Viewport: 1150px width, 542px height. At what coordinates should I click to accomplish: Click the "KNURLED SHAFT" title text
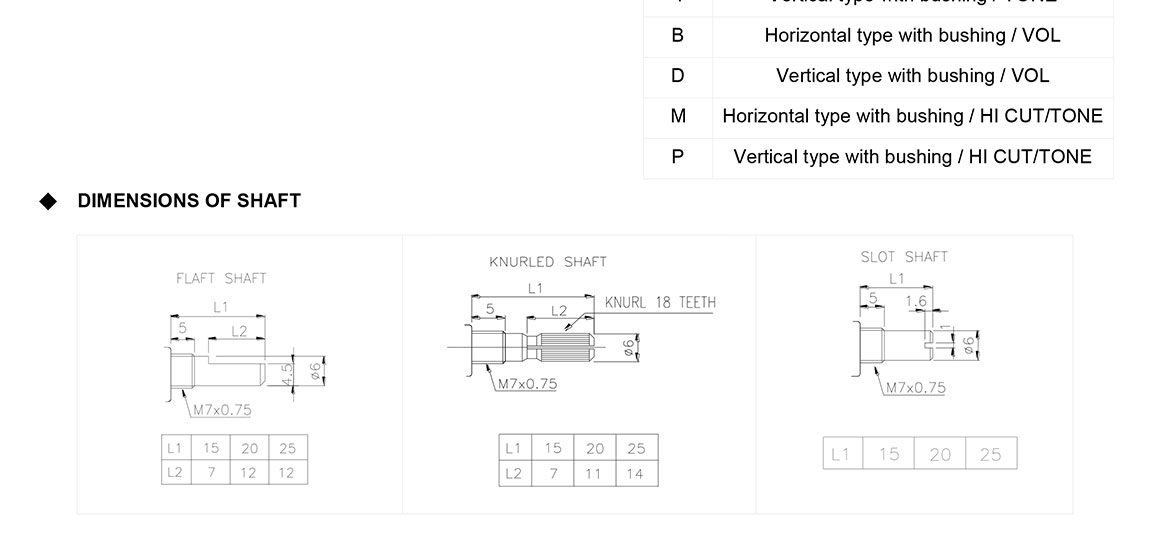547,262
